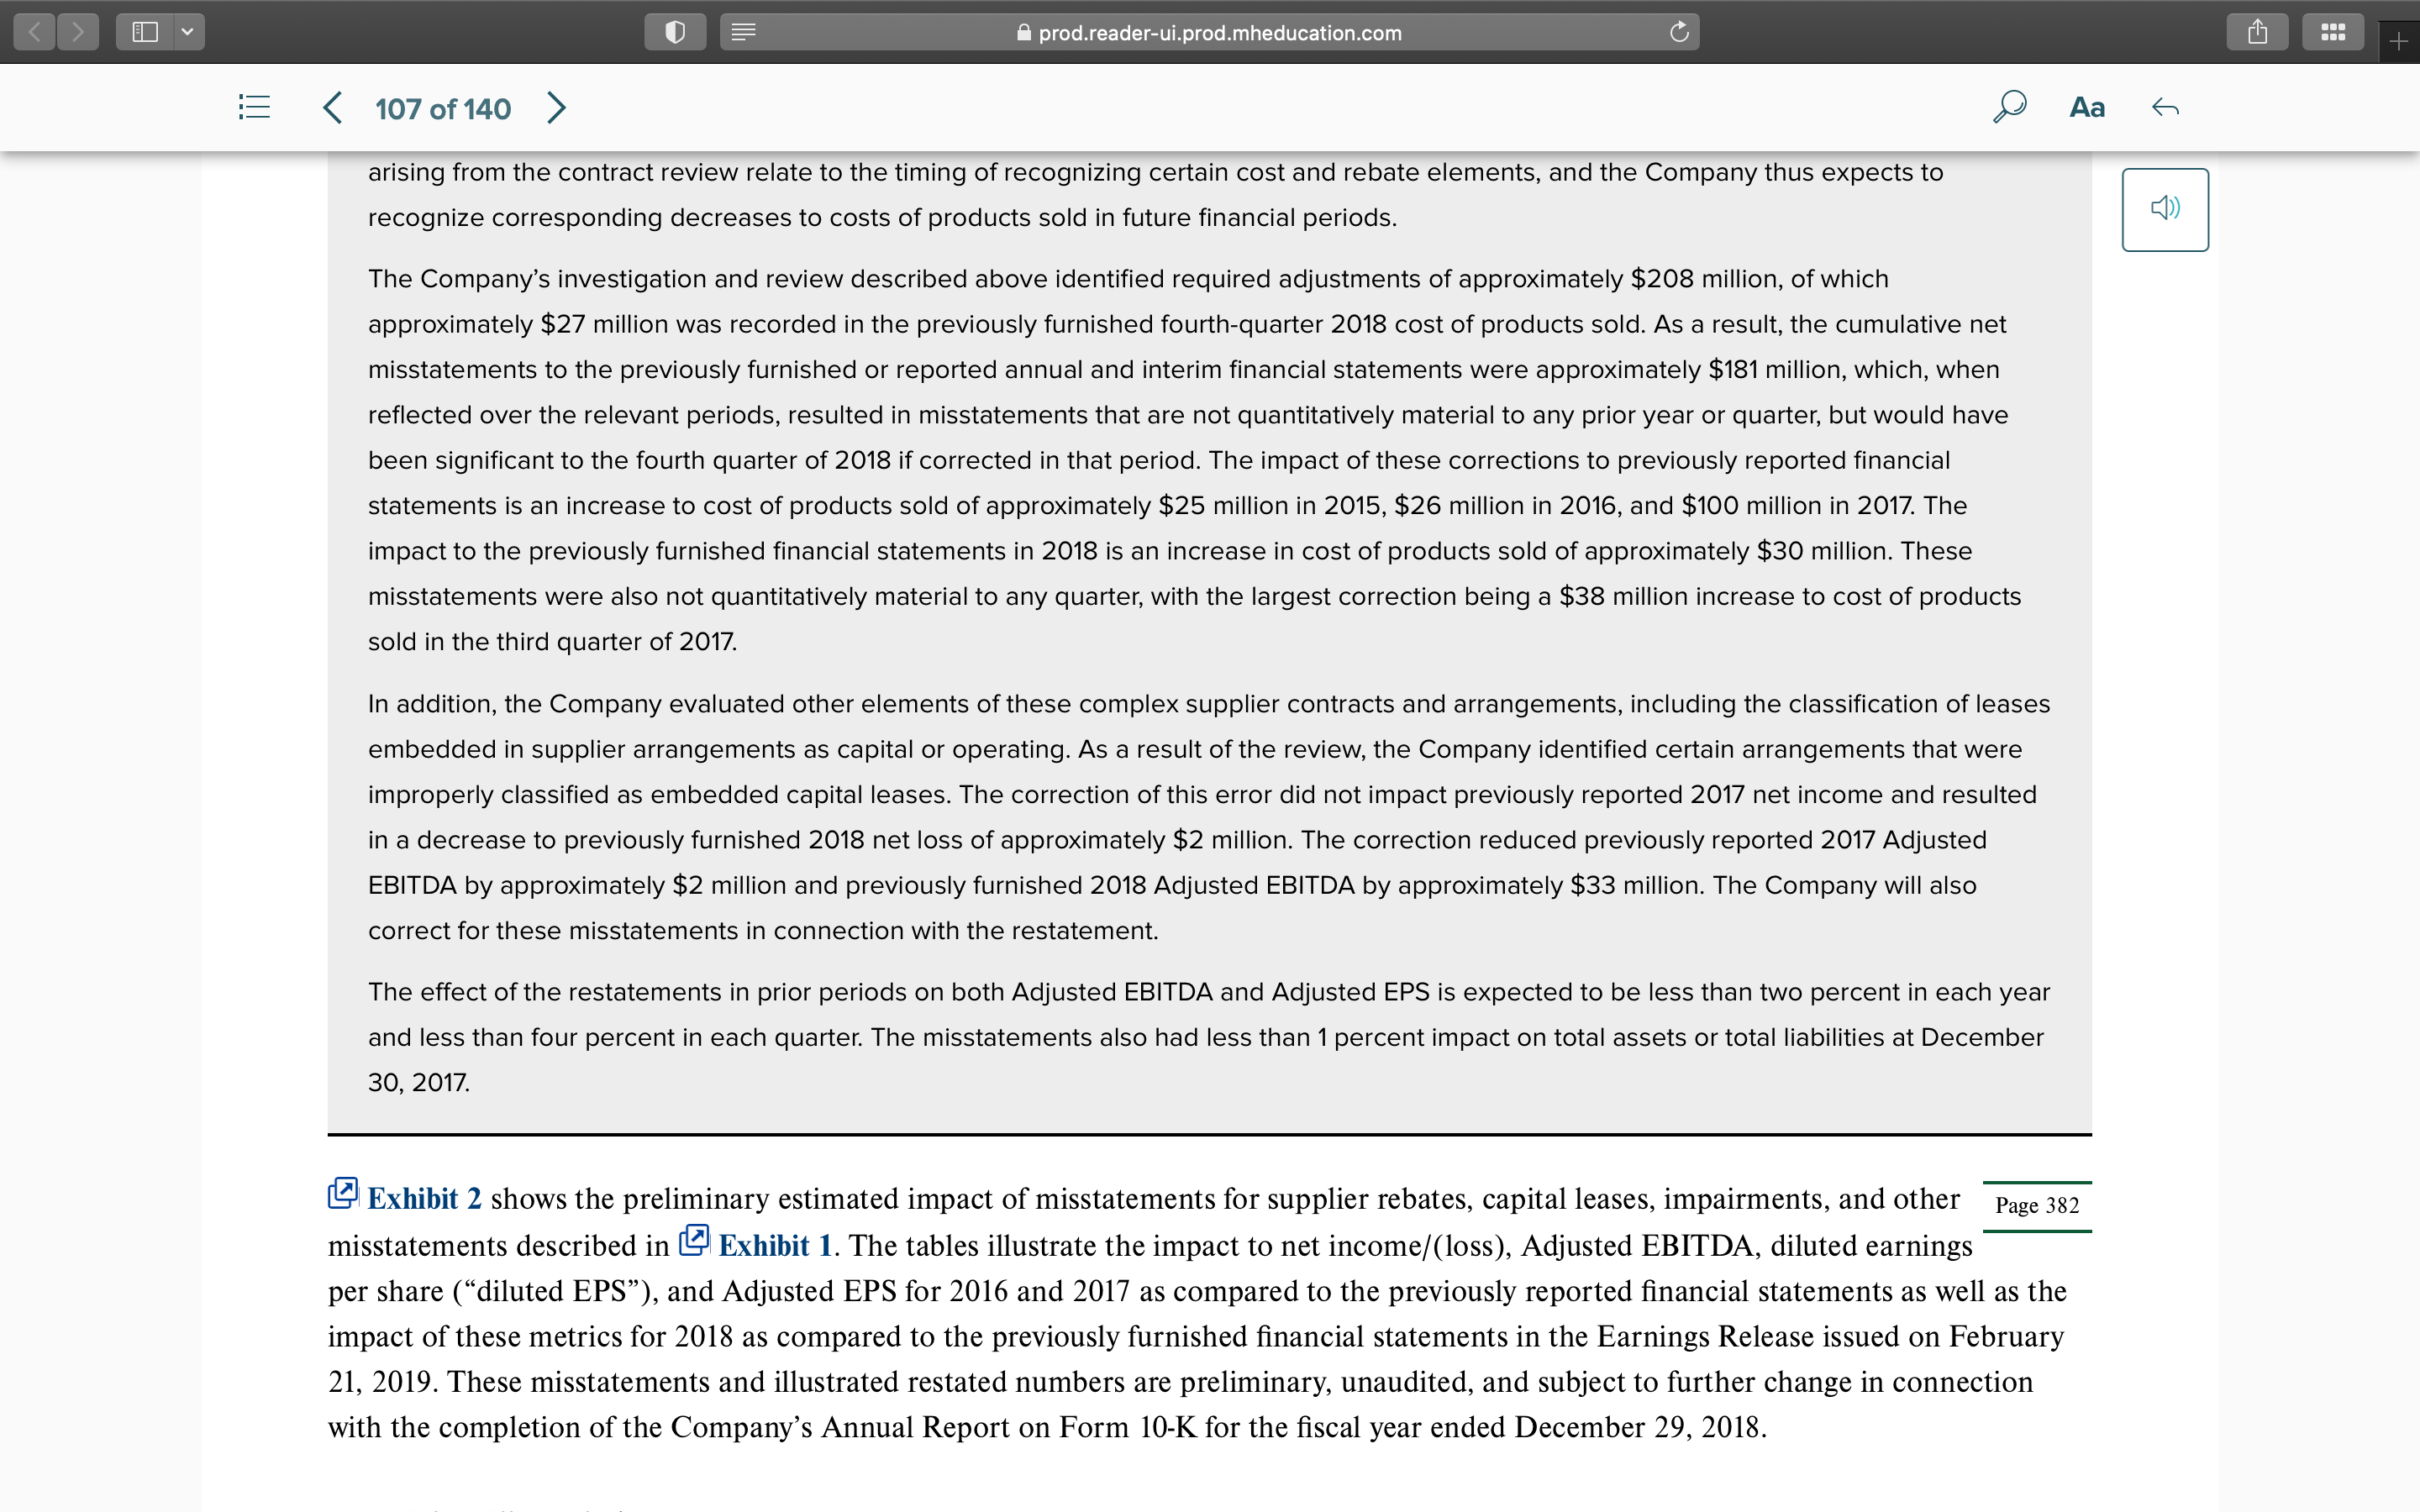Toggle the Safari sidebar visibility
The width and height of the screenshot is (2420, 1512).
(x=146, y=31)
